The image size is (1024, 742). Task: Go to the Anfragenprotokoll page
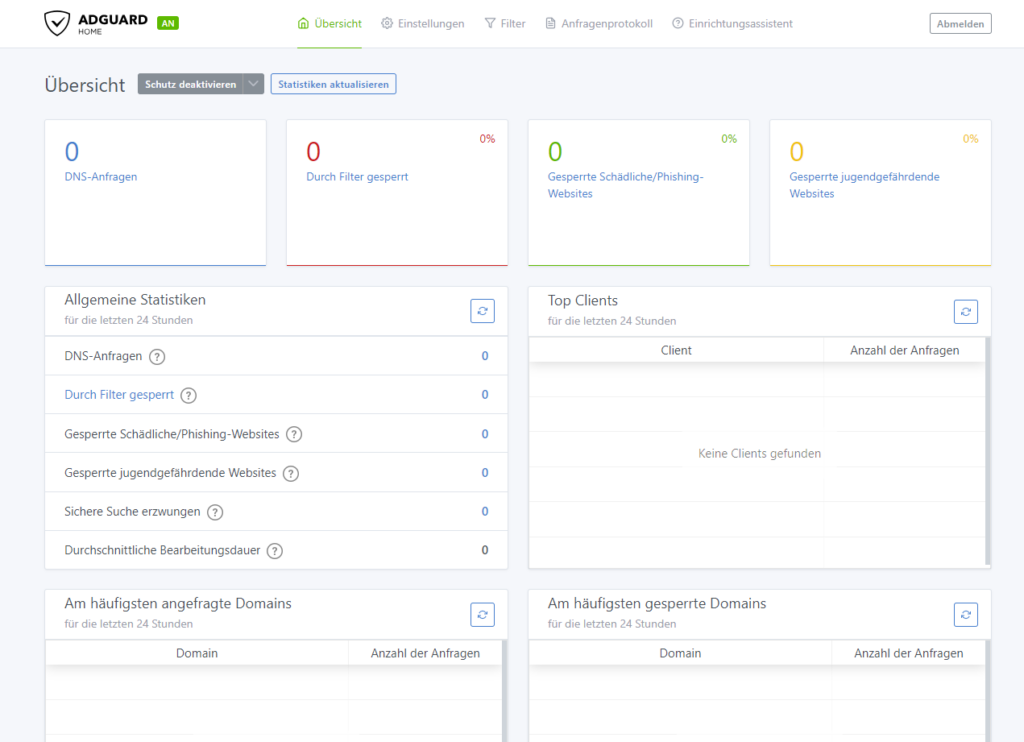pyautogui.click(x=599, y=24)
